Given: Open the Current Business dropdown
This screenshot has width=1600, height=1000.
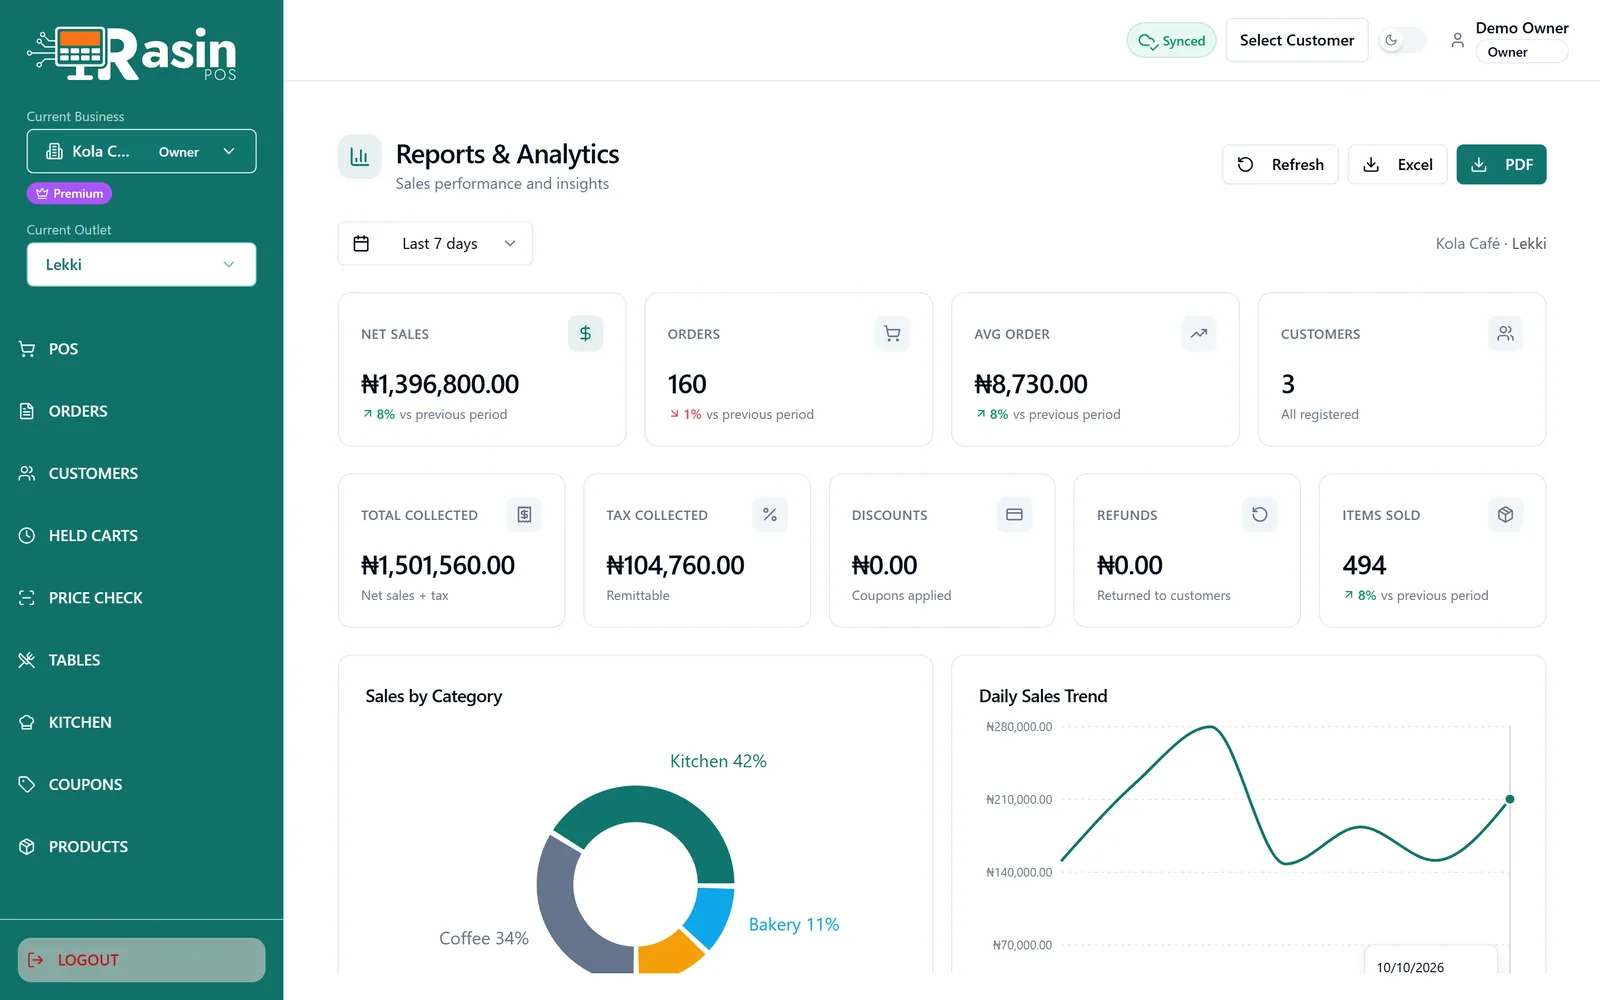Looking at the screenshot, I should tap(141, 152).
